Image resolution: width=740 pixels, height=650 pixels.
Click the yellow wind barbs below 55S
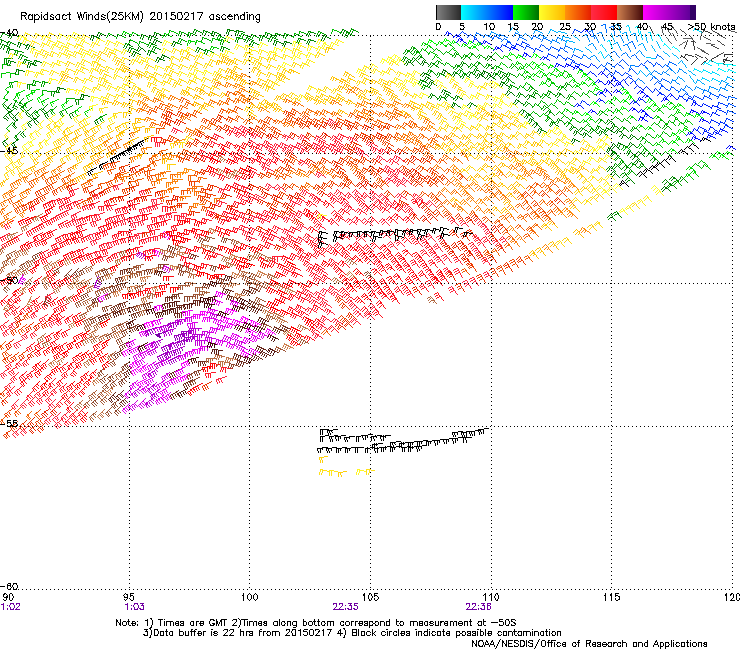click(346, 468)
